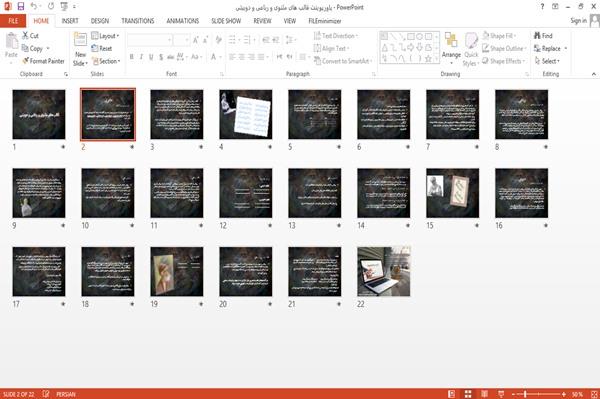The width and height of the screenshot is (600, 399).
Task: Click Align Text button
Action: (331, 48)
